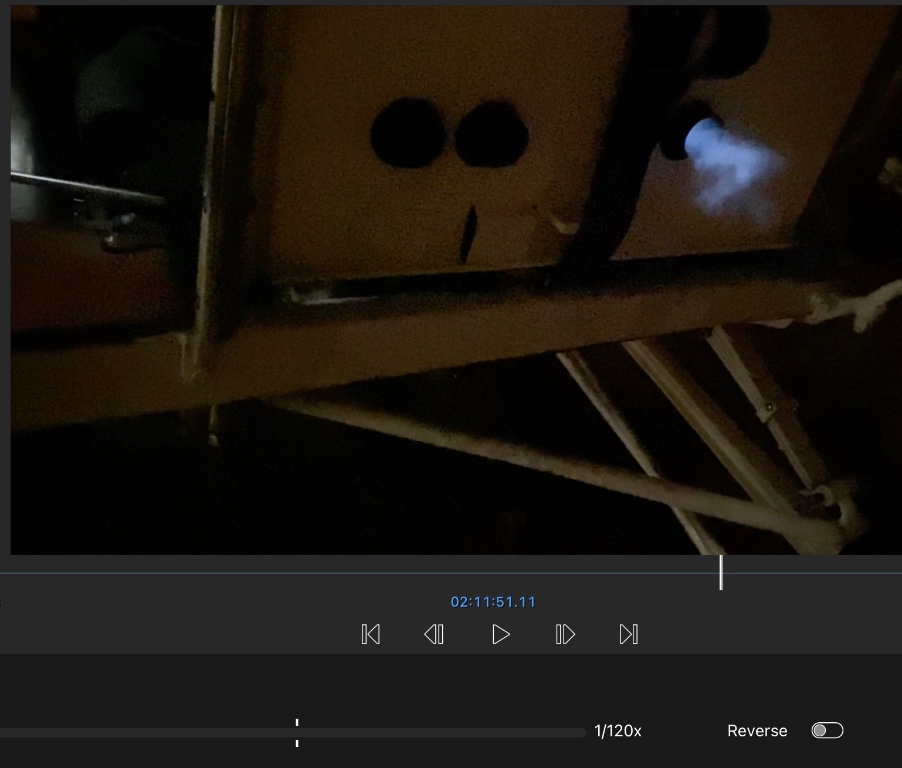The height and width of the screenshot is (768, 902).
Task: Step forward one frame
Action: coord(565,634)
